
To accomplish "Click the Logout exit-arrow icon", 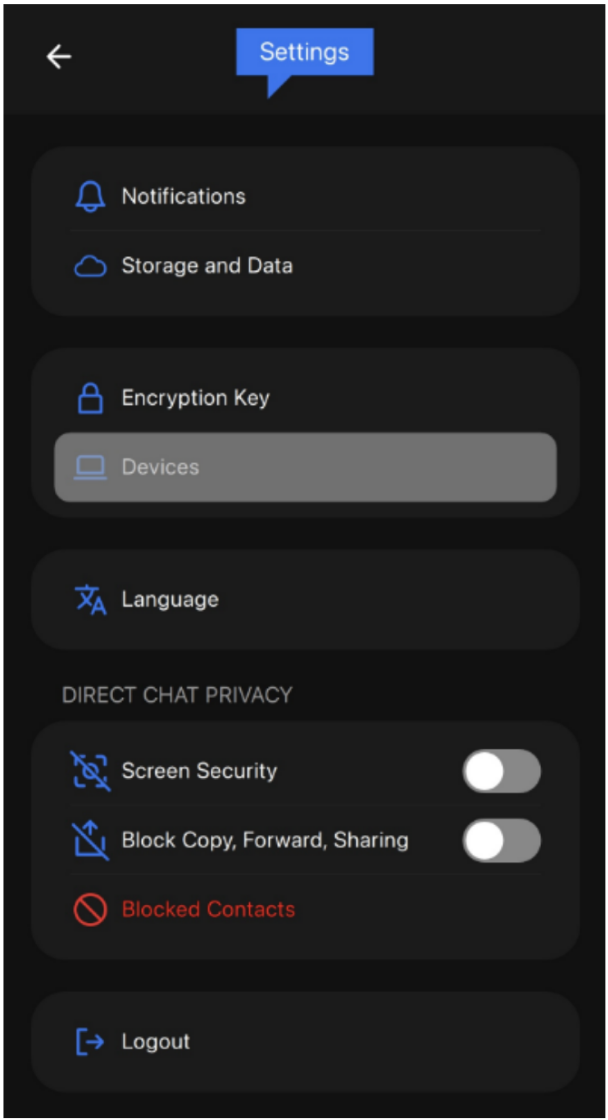I will click(x=91, y=1041).
